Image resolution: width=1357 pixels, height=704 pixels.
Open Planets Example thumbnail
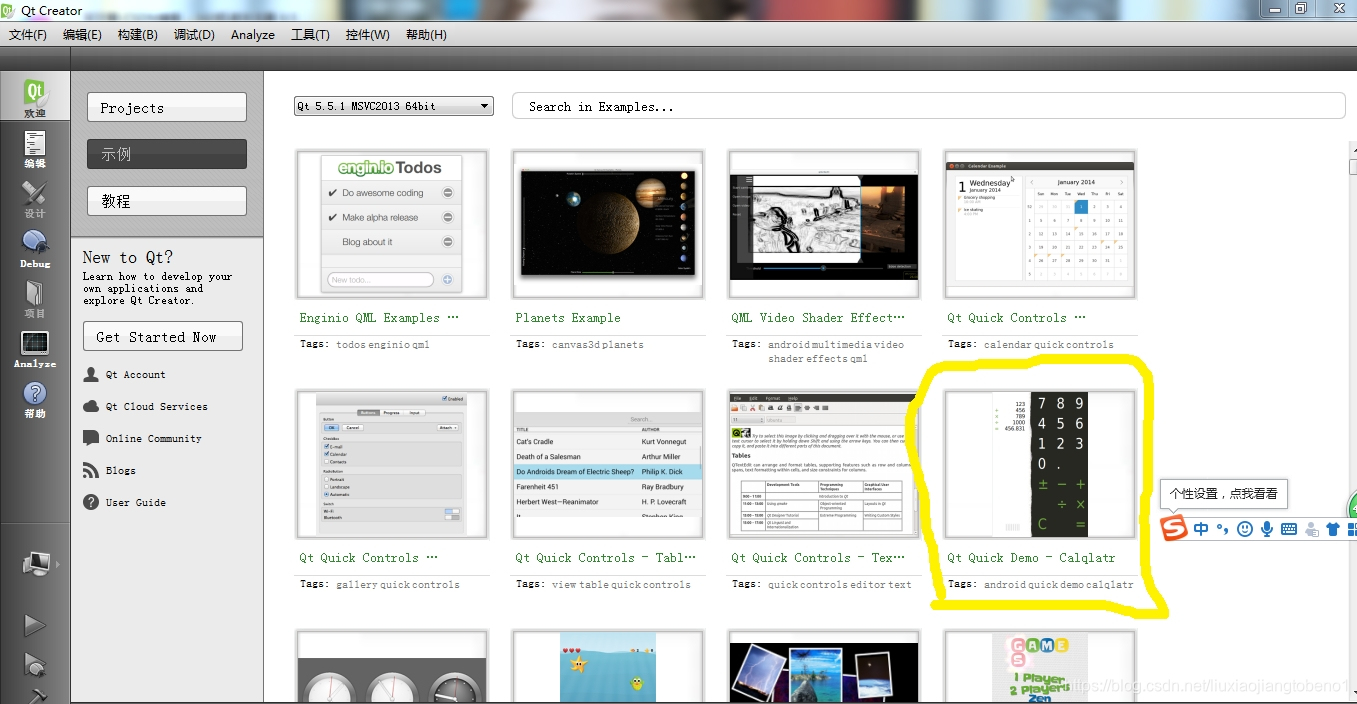(608, 224)
